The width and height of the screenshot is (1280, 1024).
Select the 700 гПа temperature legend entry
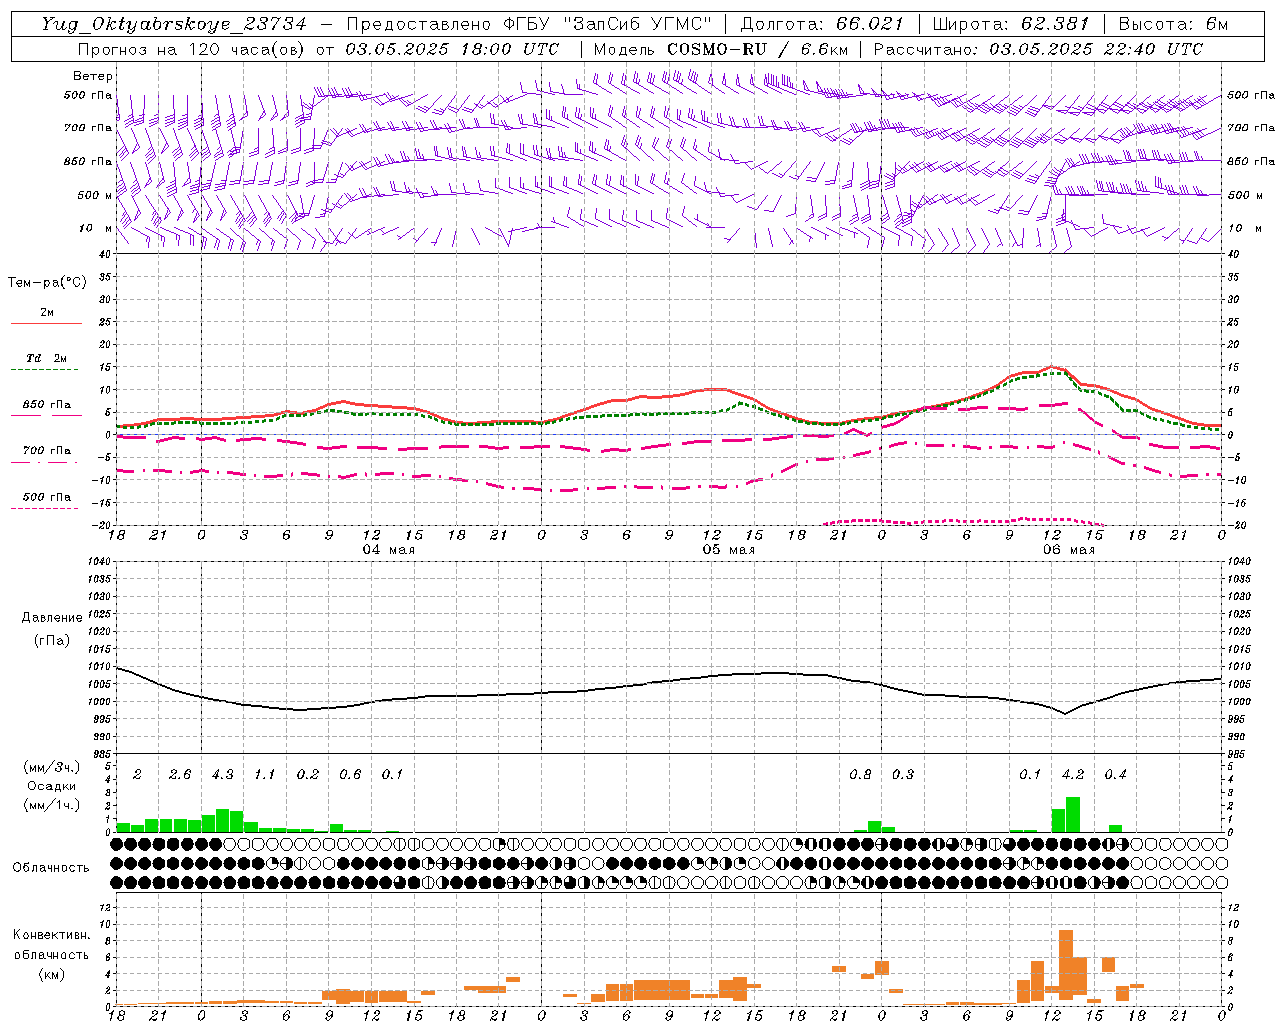pyautogui.click(x=47, y=451)
